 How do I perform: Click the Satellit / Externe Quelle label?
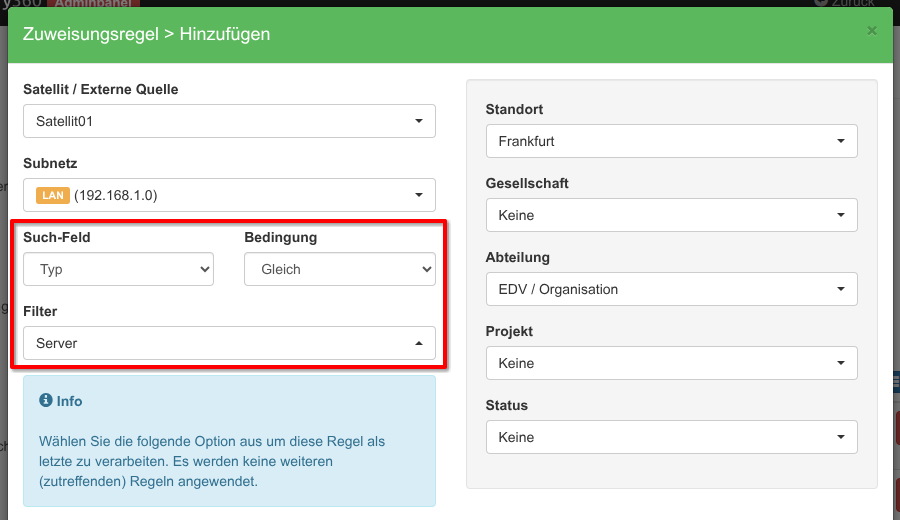pos(100,89)
